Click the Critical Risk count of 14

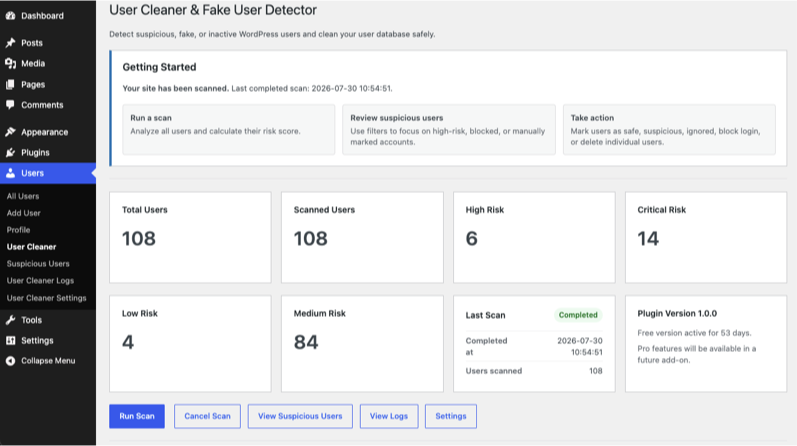point(648,239)
